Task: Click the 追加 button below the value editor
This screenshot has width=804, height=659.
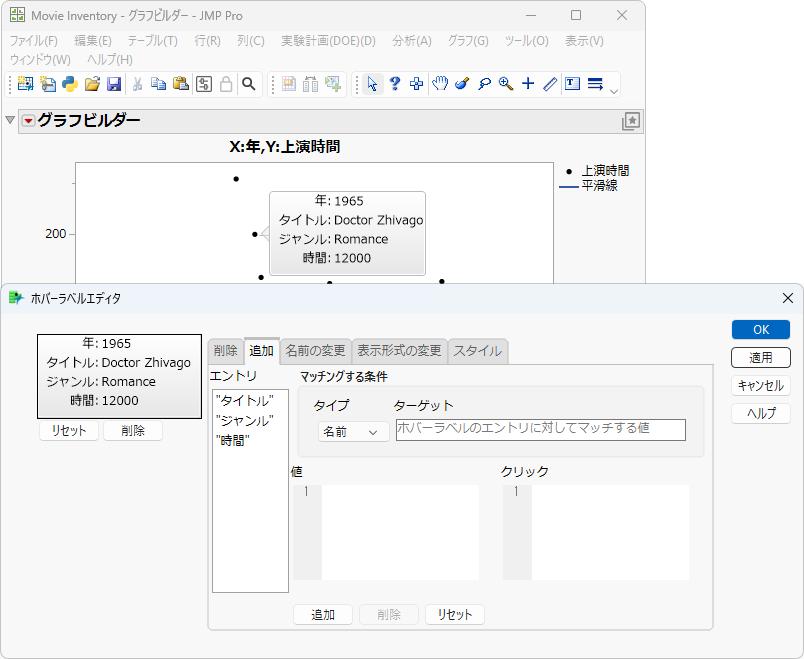Action: [323, 614]
